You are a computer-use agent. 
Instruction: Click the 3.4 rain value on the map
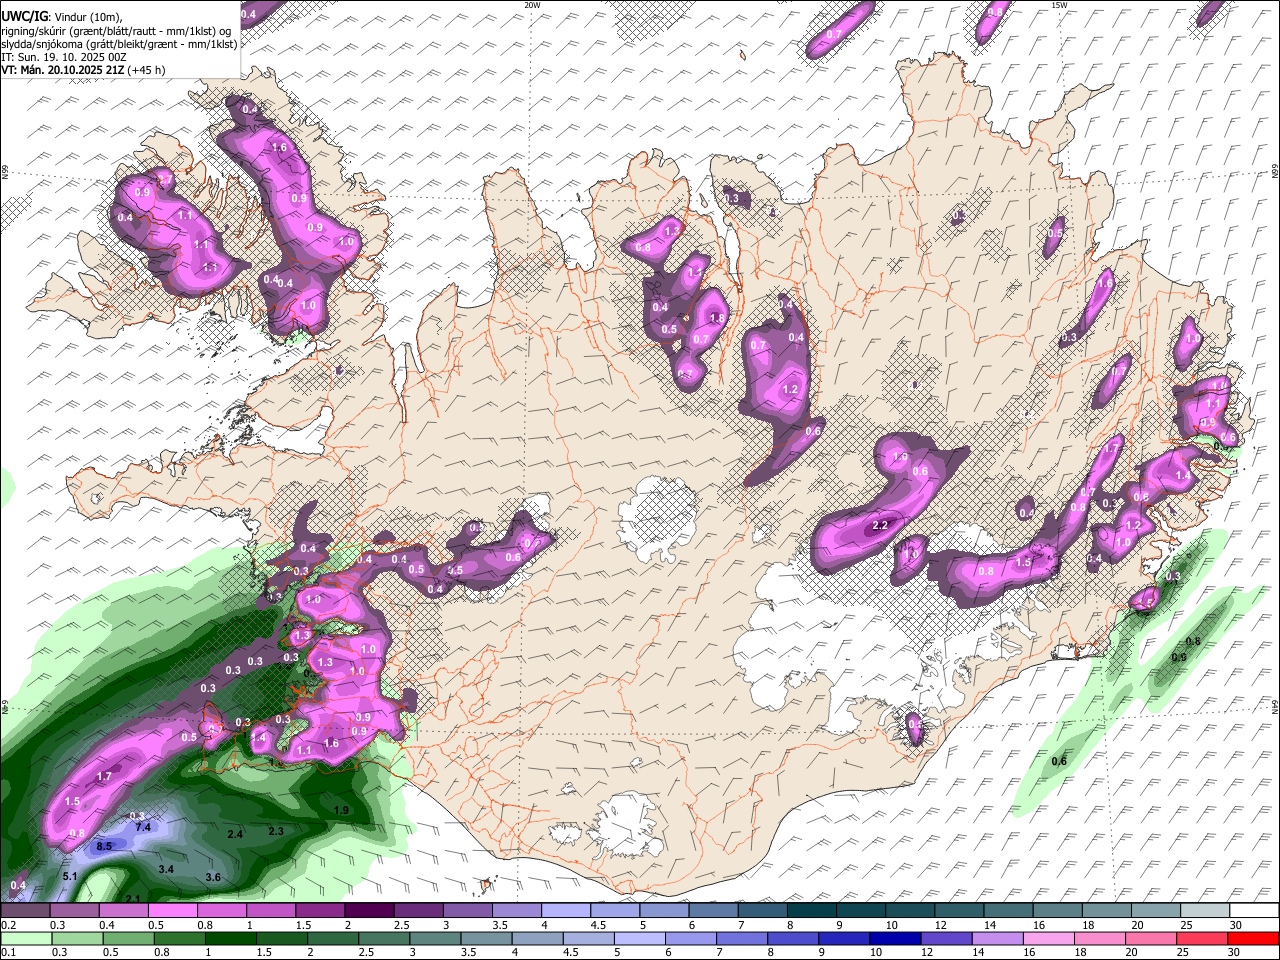[x=166, y=869]
